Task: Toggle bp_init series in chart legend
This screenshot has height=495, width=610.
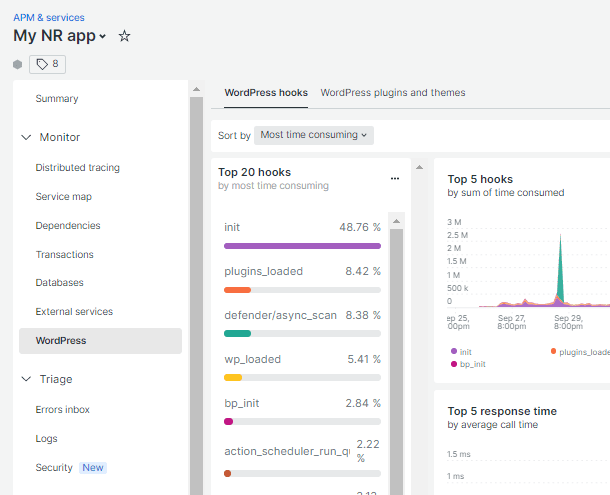Action: 468,364
